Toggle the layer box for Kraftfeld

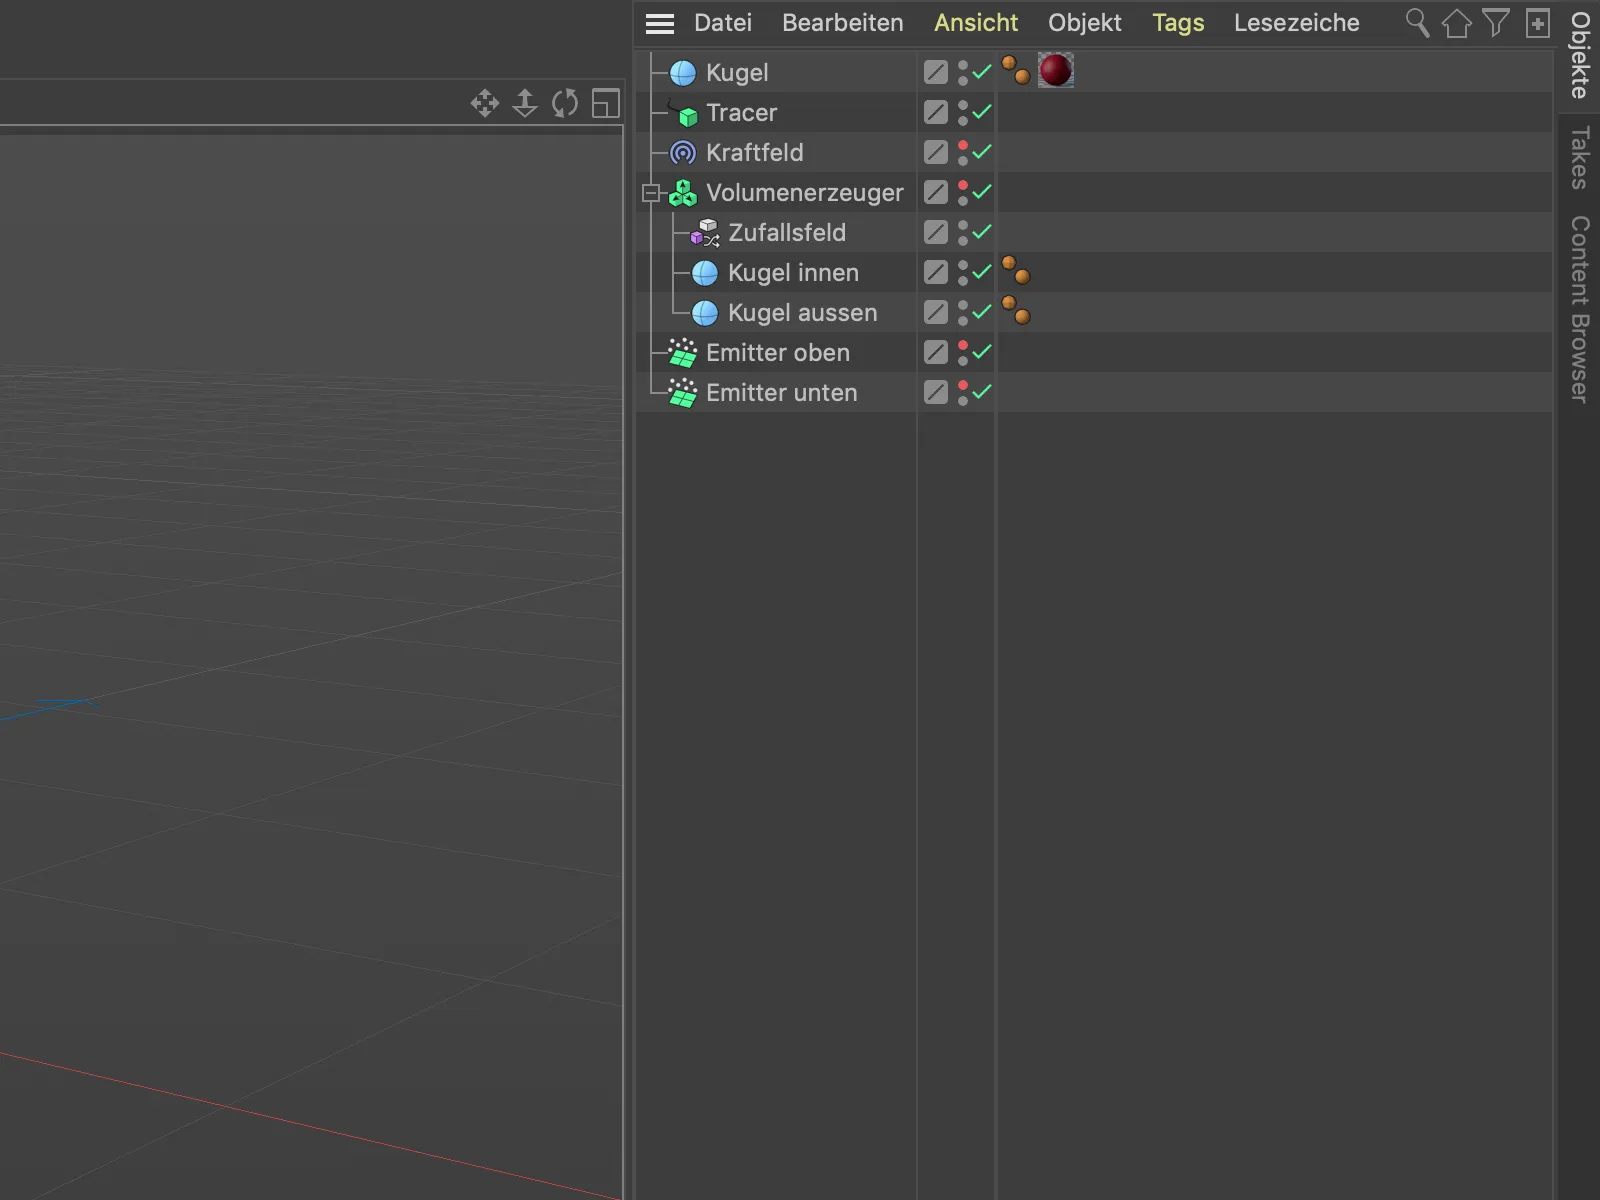pyautogui.click(x=936, y=152)
